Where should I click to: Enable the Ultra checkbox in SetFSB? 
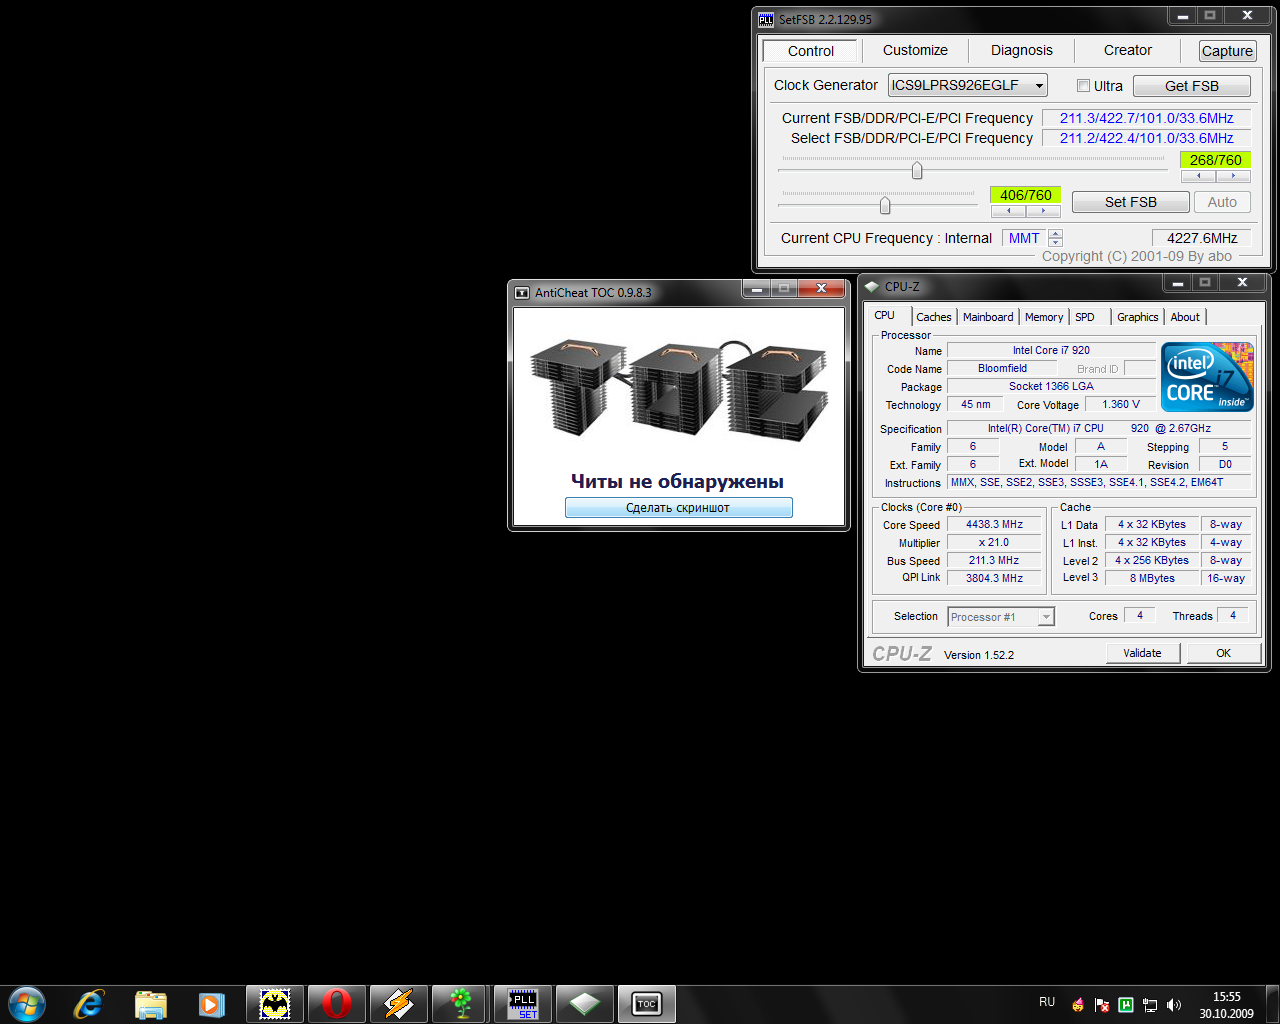1083,86
